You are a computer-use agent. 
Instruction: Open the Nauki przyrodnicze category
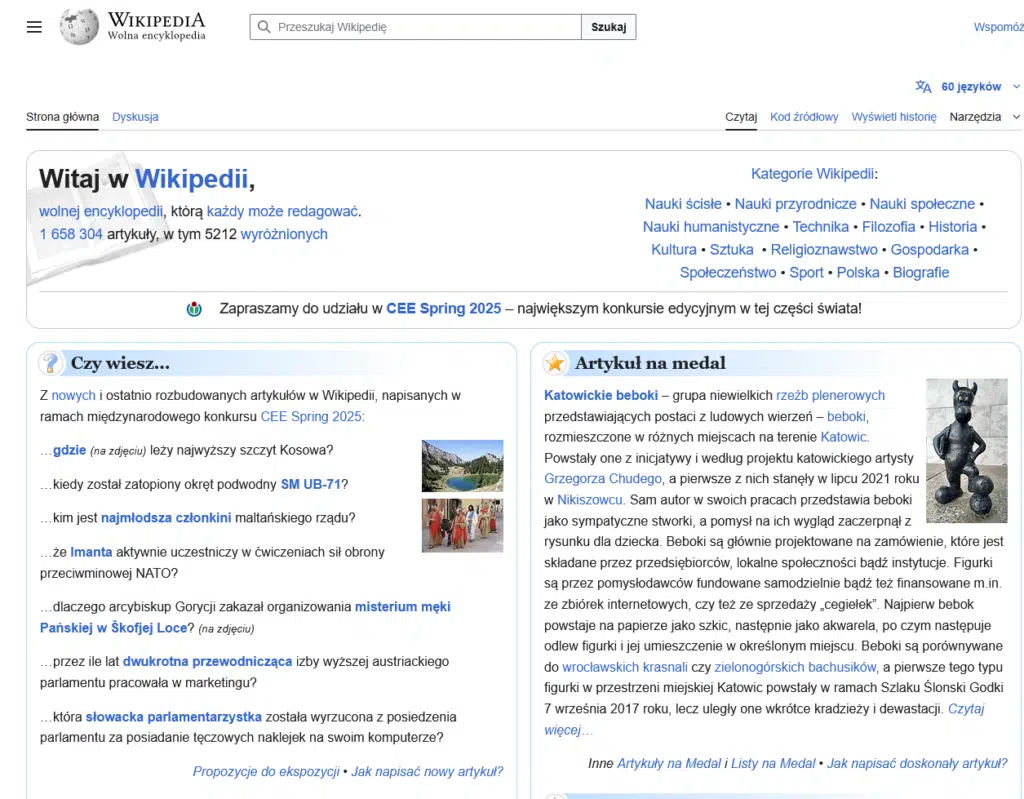795,204
